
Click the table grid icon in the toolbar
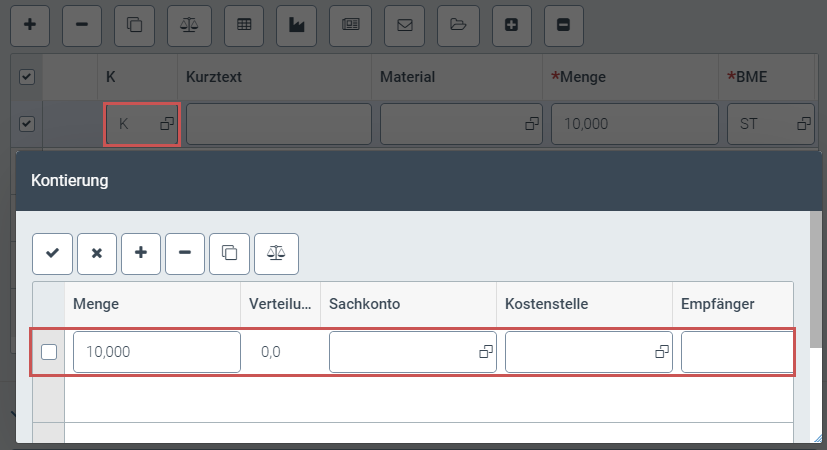pyautogui.click(x=243, y=25)
